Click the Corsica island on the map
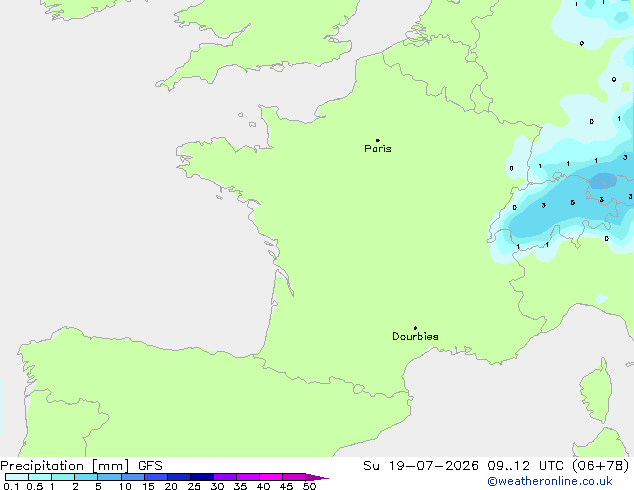Screen dimensions: 634x490 tap(596, 392)
